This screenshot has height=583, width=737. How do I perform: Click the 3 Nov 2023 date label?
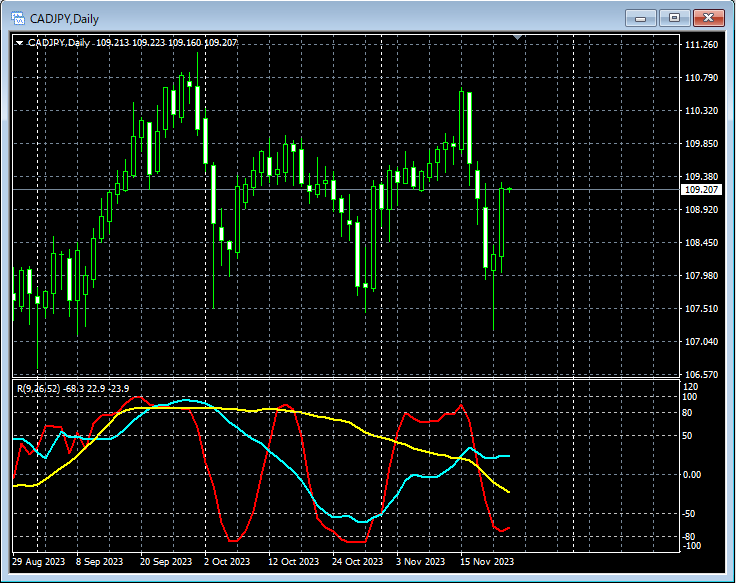tap(420, 561)
